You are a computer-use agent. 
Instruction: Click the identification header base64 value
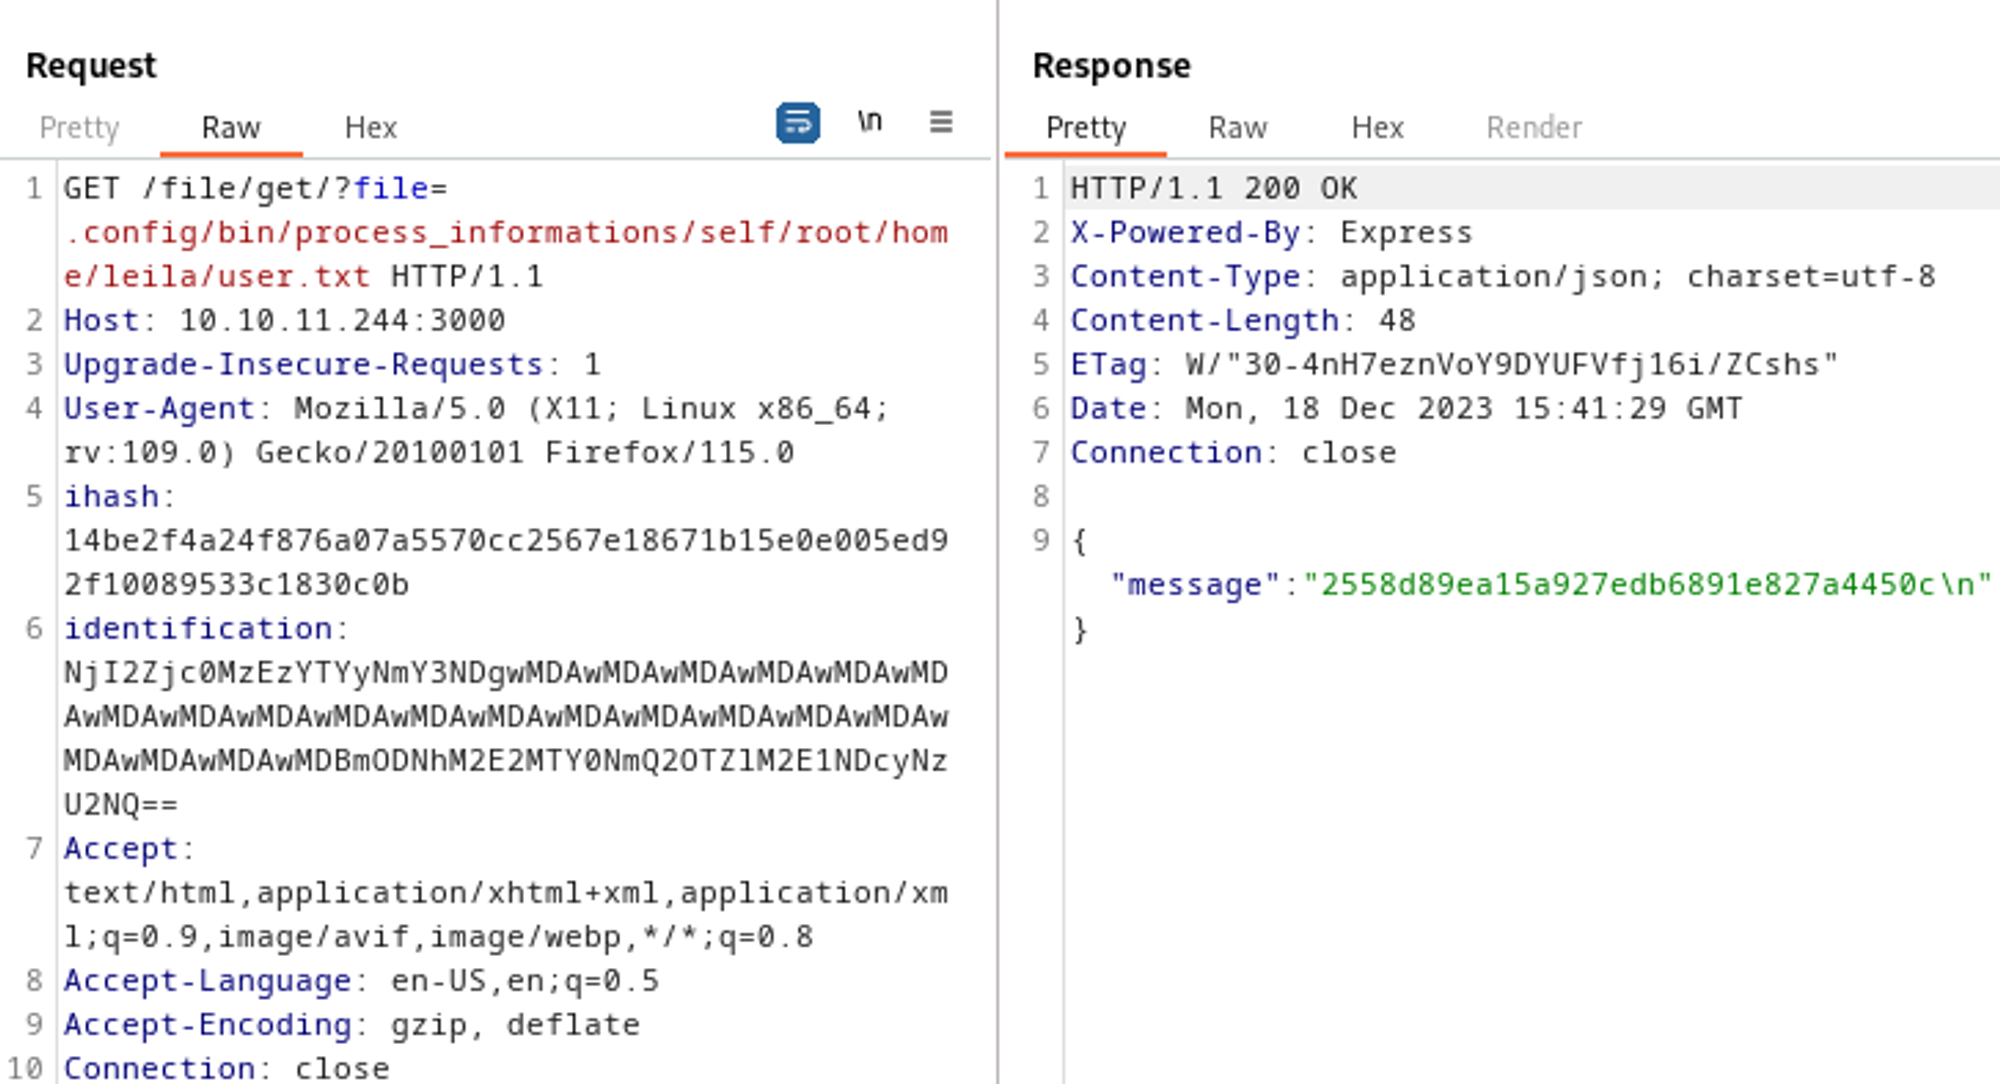tap(505, 717)
